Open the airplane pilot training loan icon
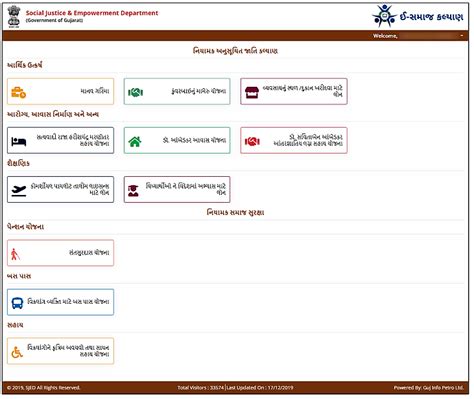474x399 pixels. coord(19,191)
